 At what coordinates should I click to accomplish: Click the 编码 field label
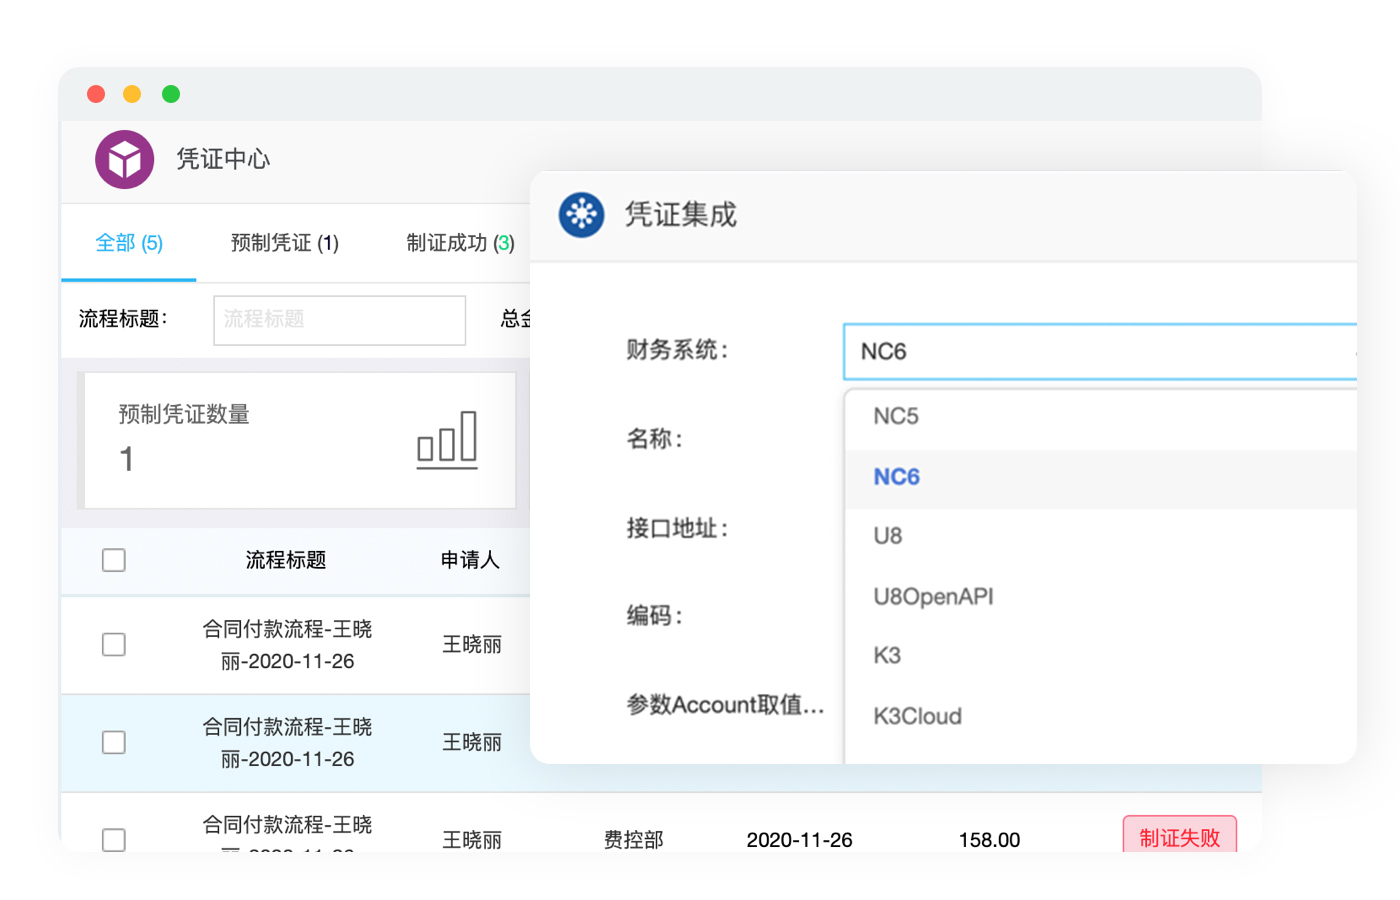click(654, 616)
